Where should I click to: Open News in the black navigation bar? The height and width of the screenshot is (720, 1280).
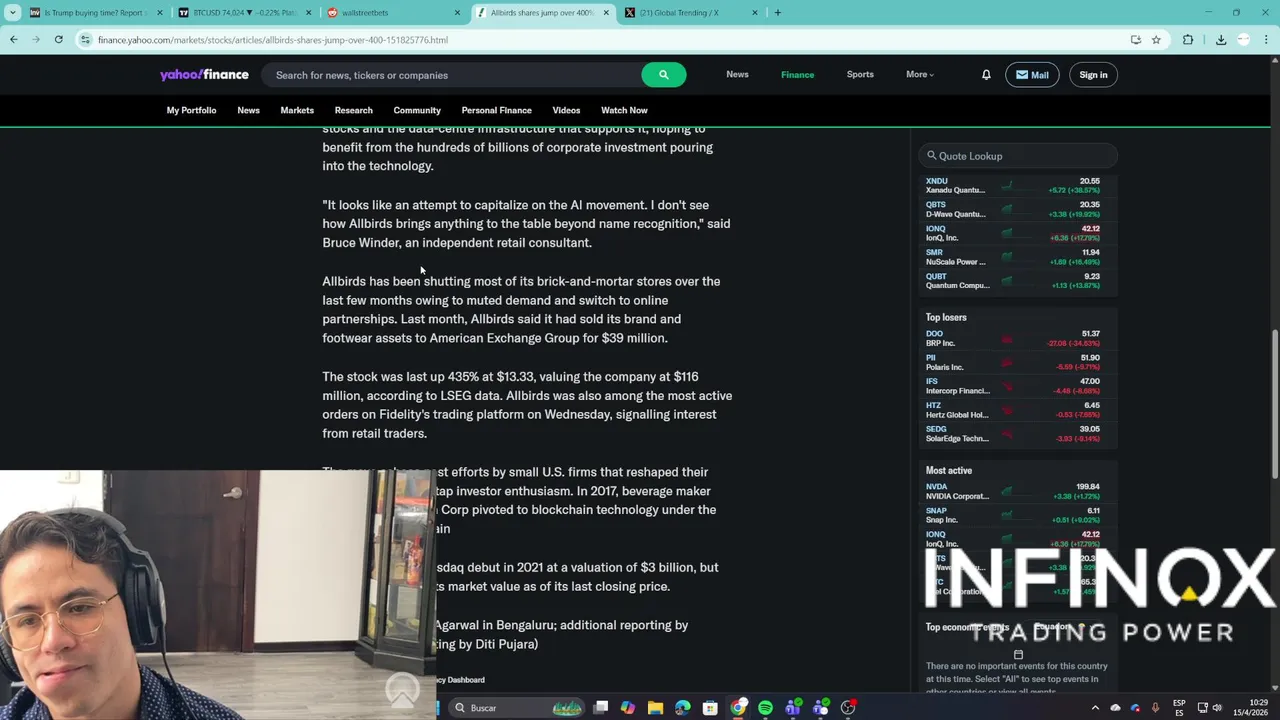pos(248,110)
